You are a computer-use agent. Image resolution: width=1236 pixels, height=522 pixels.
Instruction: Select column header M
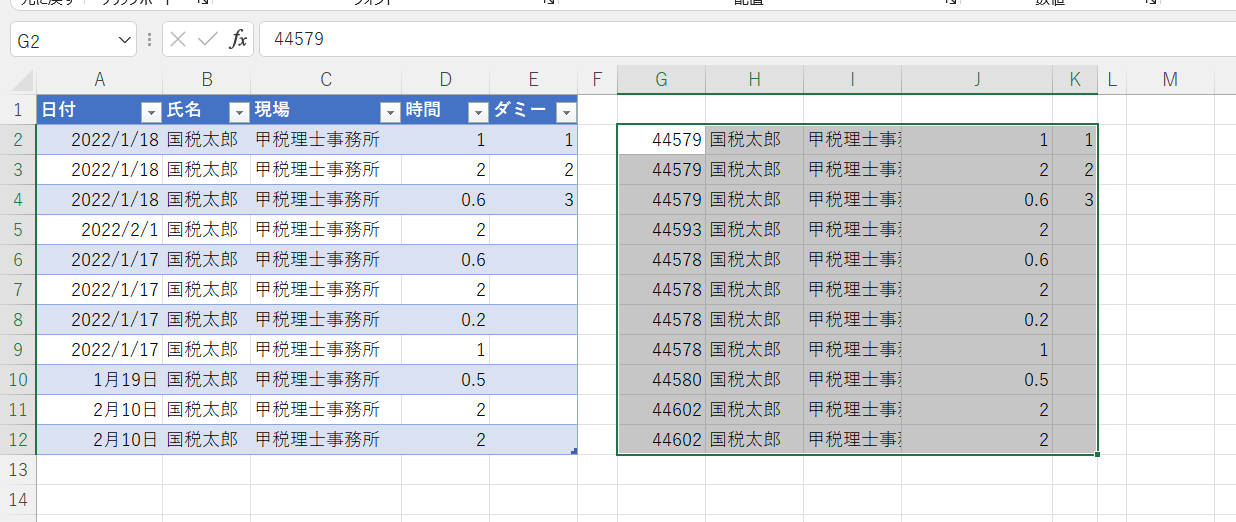pyautogui.click(x=1169, y=80)
